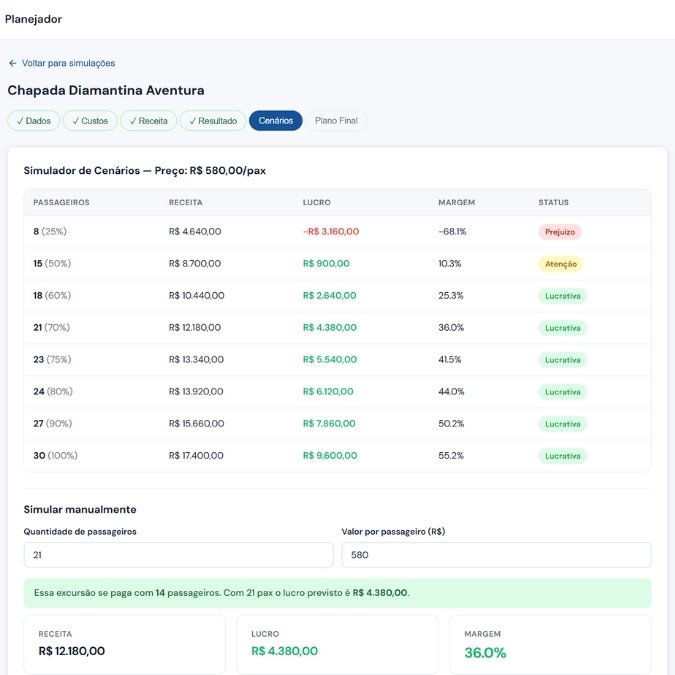Click the Margem summary card at the bottom
Viewport: 675px width, 675px height.
pyautogui.click(x=550, y=644)
